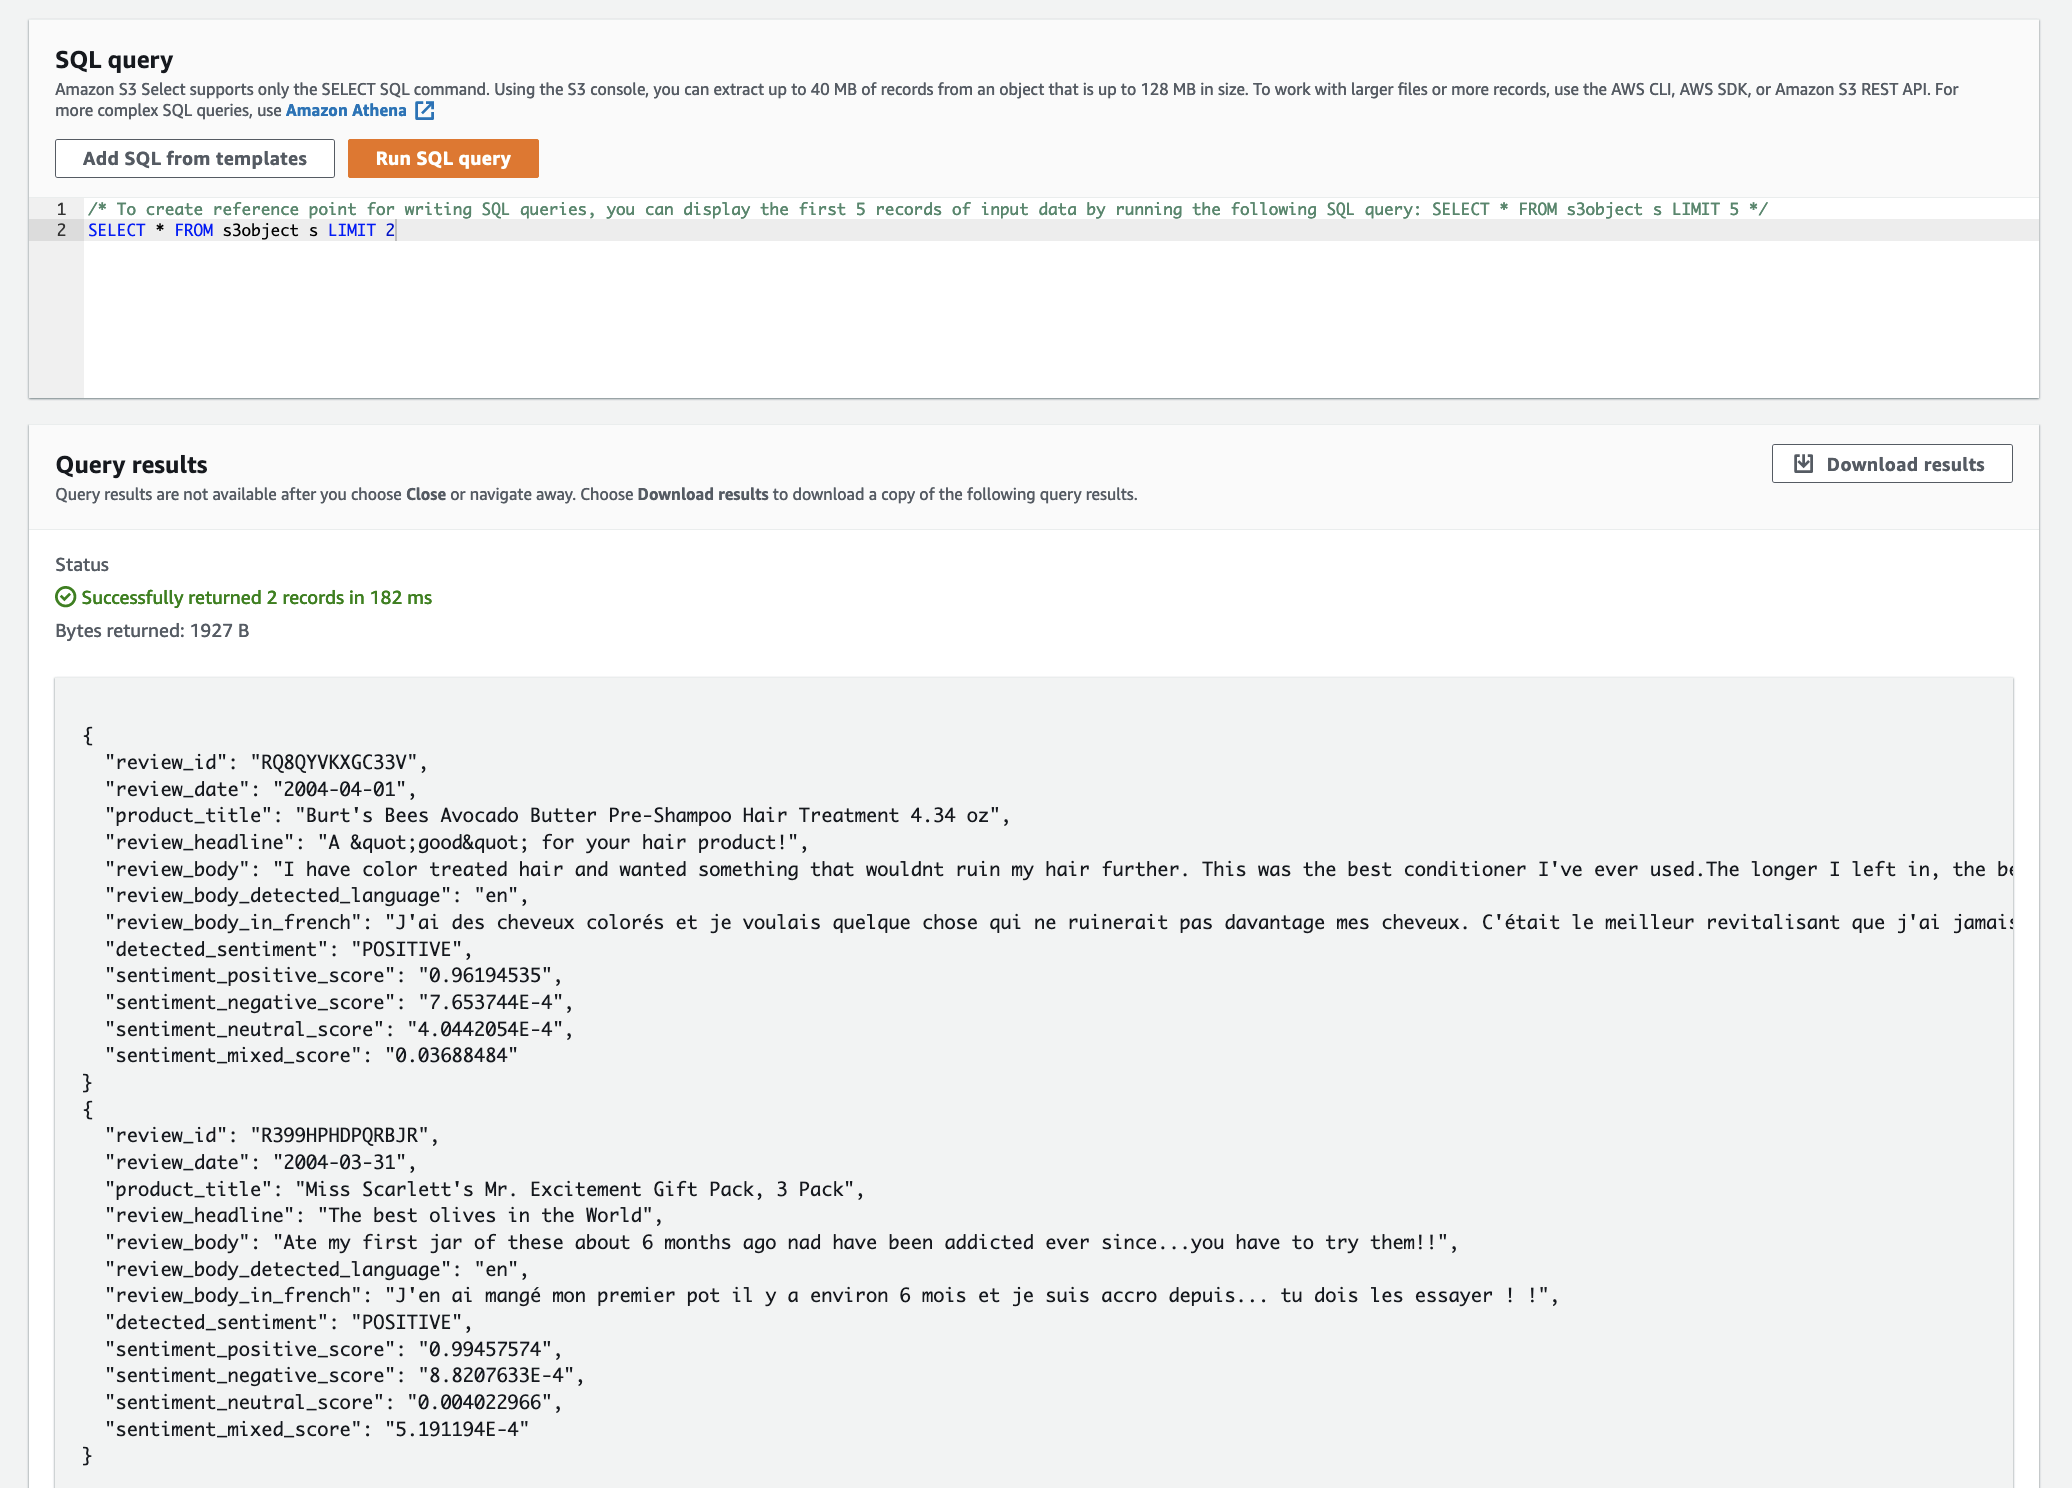Click the first record's review_id value
This screenshot has width=2072, height=1488.
[333, 762]
